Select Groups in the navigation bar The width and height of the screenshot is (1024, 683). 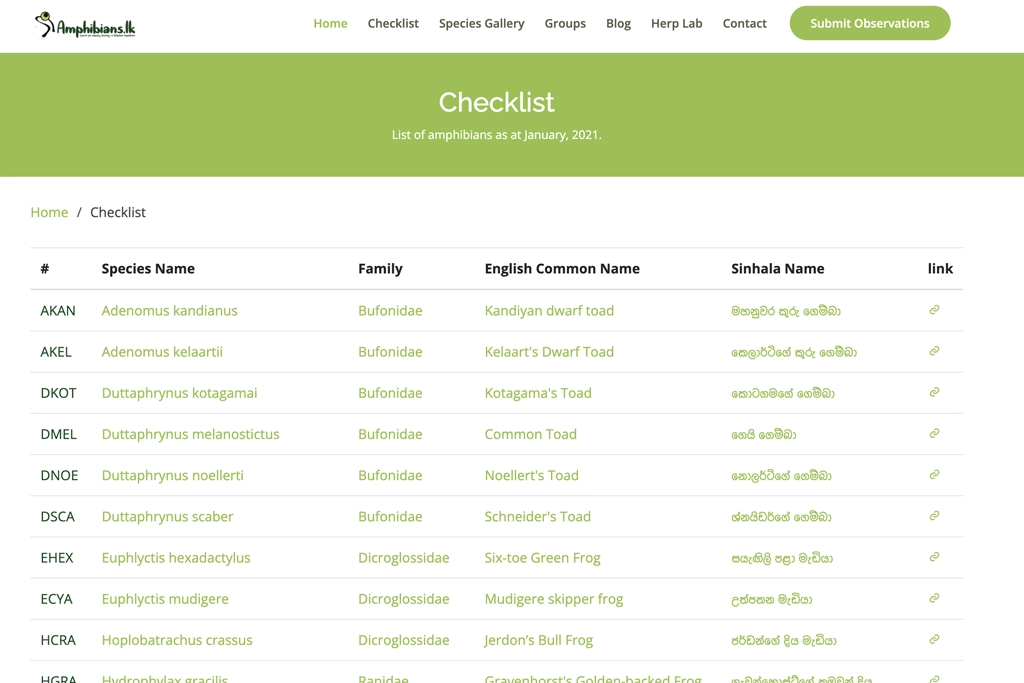(x=565, y=23)
